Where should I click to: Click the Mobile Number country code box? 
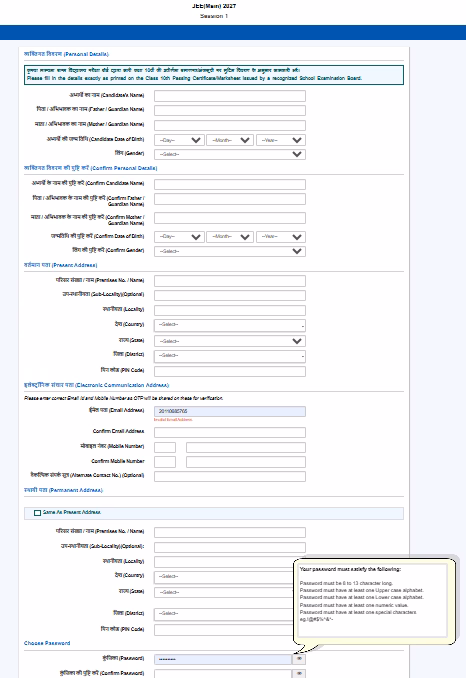[x=165, y=447]
